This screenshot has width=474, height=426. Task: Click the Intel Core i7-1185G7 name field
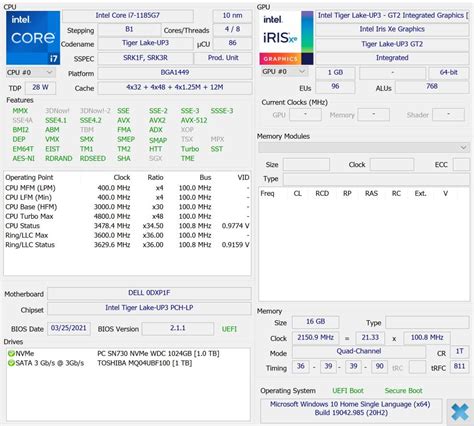(x=128, y=16)
